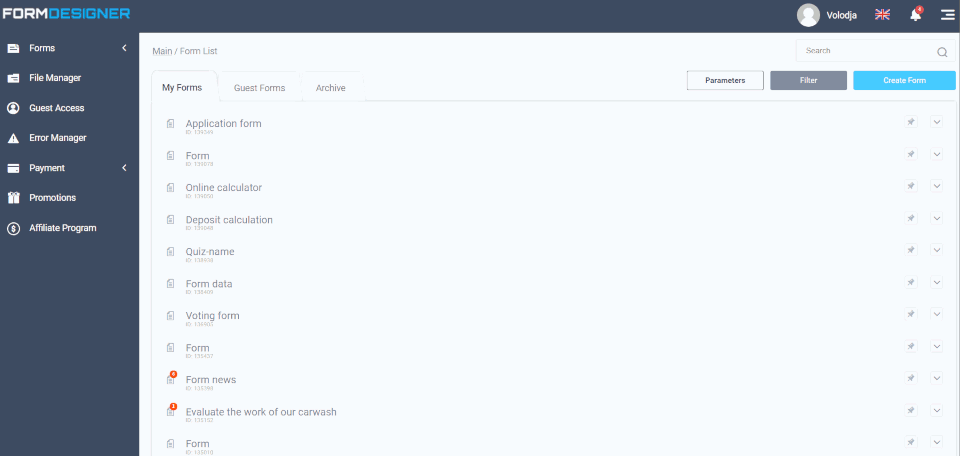Pin the Quiz-name form
This screenshot has height=456, width=960.
[911, 250]
